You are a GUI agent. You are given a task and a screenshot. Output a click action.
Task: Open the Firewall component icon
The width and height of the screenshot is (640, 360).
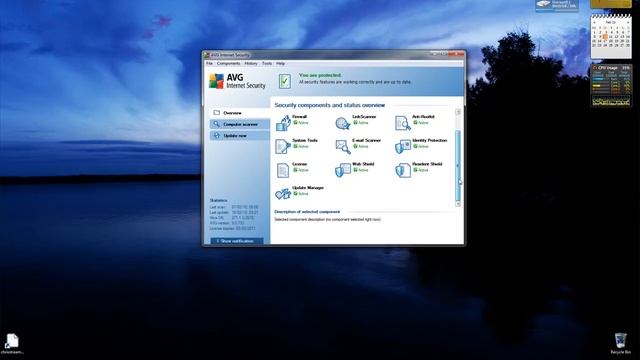pos(283,122)
